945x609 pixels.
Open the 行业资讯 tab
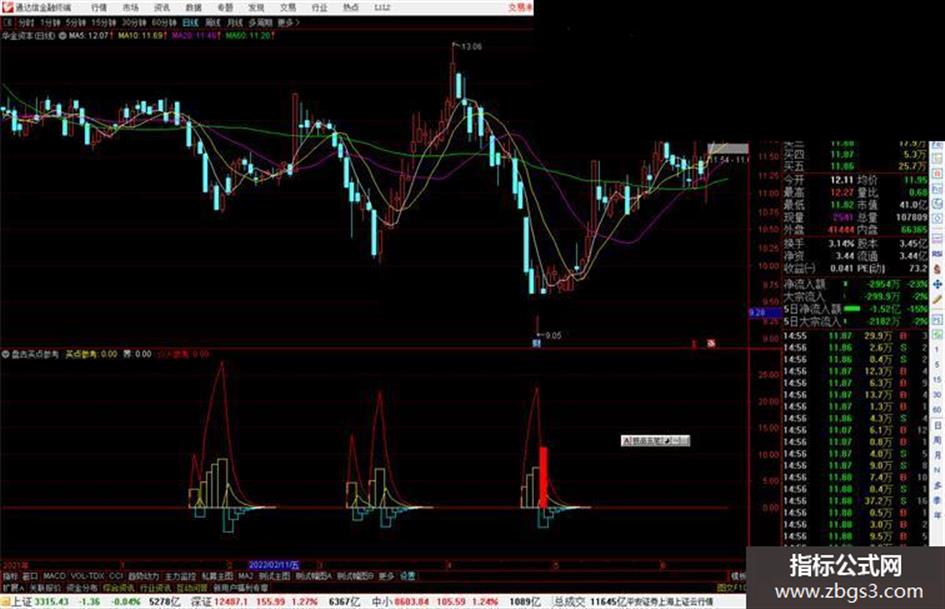pos(156,587)
